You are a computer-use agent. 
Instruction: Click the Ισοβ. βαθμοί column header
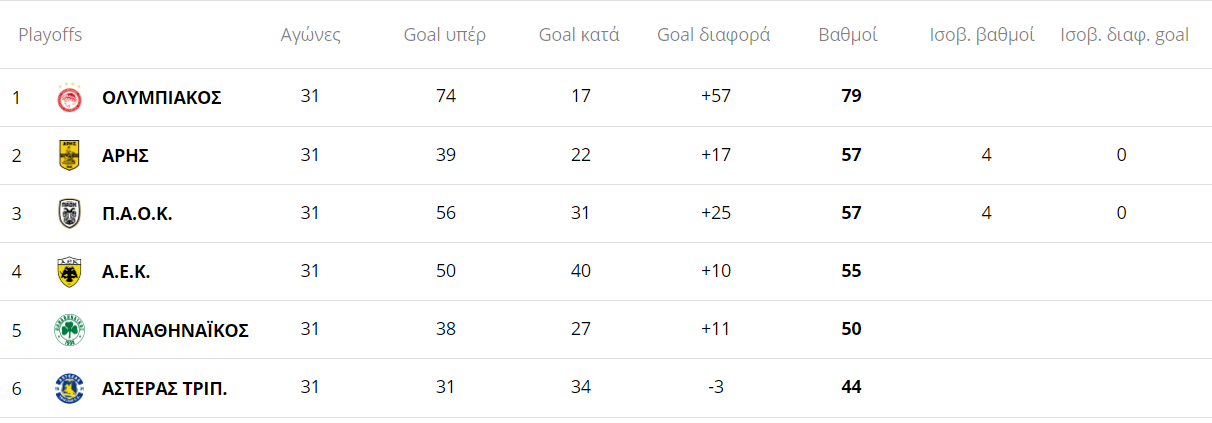click(x=982, y=35)
